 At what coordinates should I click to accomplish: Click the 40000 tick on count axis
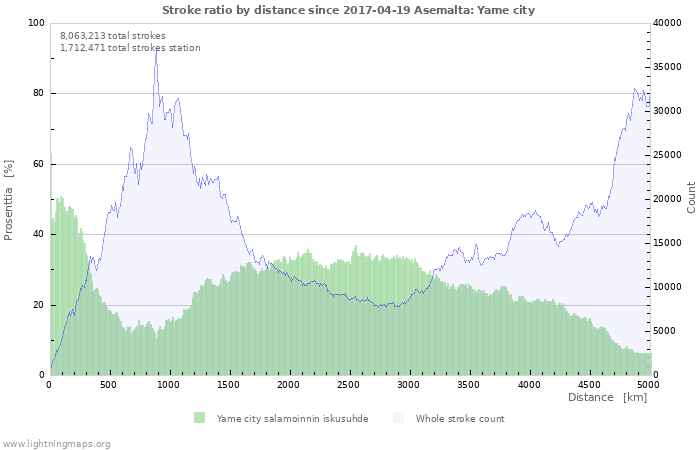pyautogui.click(x=667, y=23)
